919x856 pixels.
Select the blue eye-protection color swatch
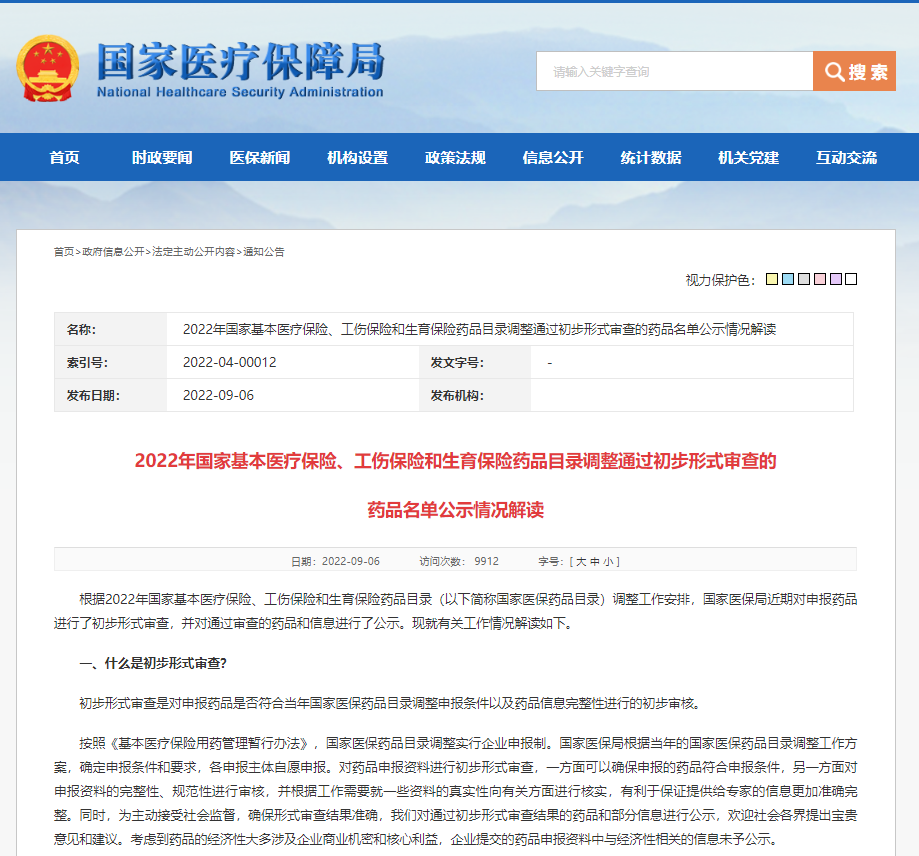[x=787, y=279]
